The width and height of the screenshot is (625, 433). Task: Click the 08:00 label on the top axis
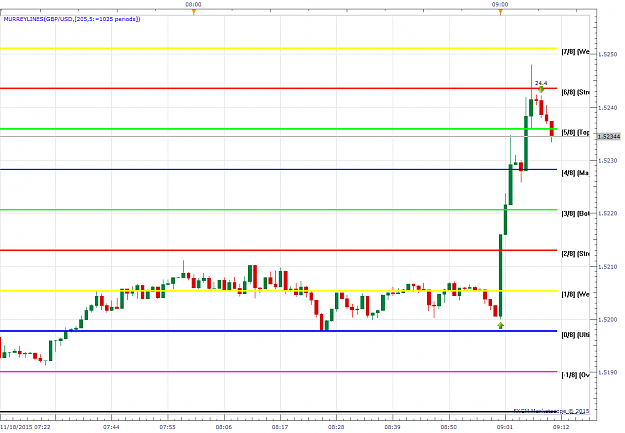point(193,4)
